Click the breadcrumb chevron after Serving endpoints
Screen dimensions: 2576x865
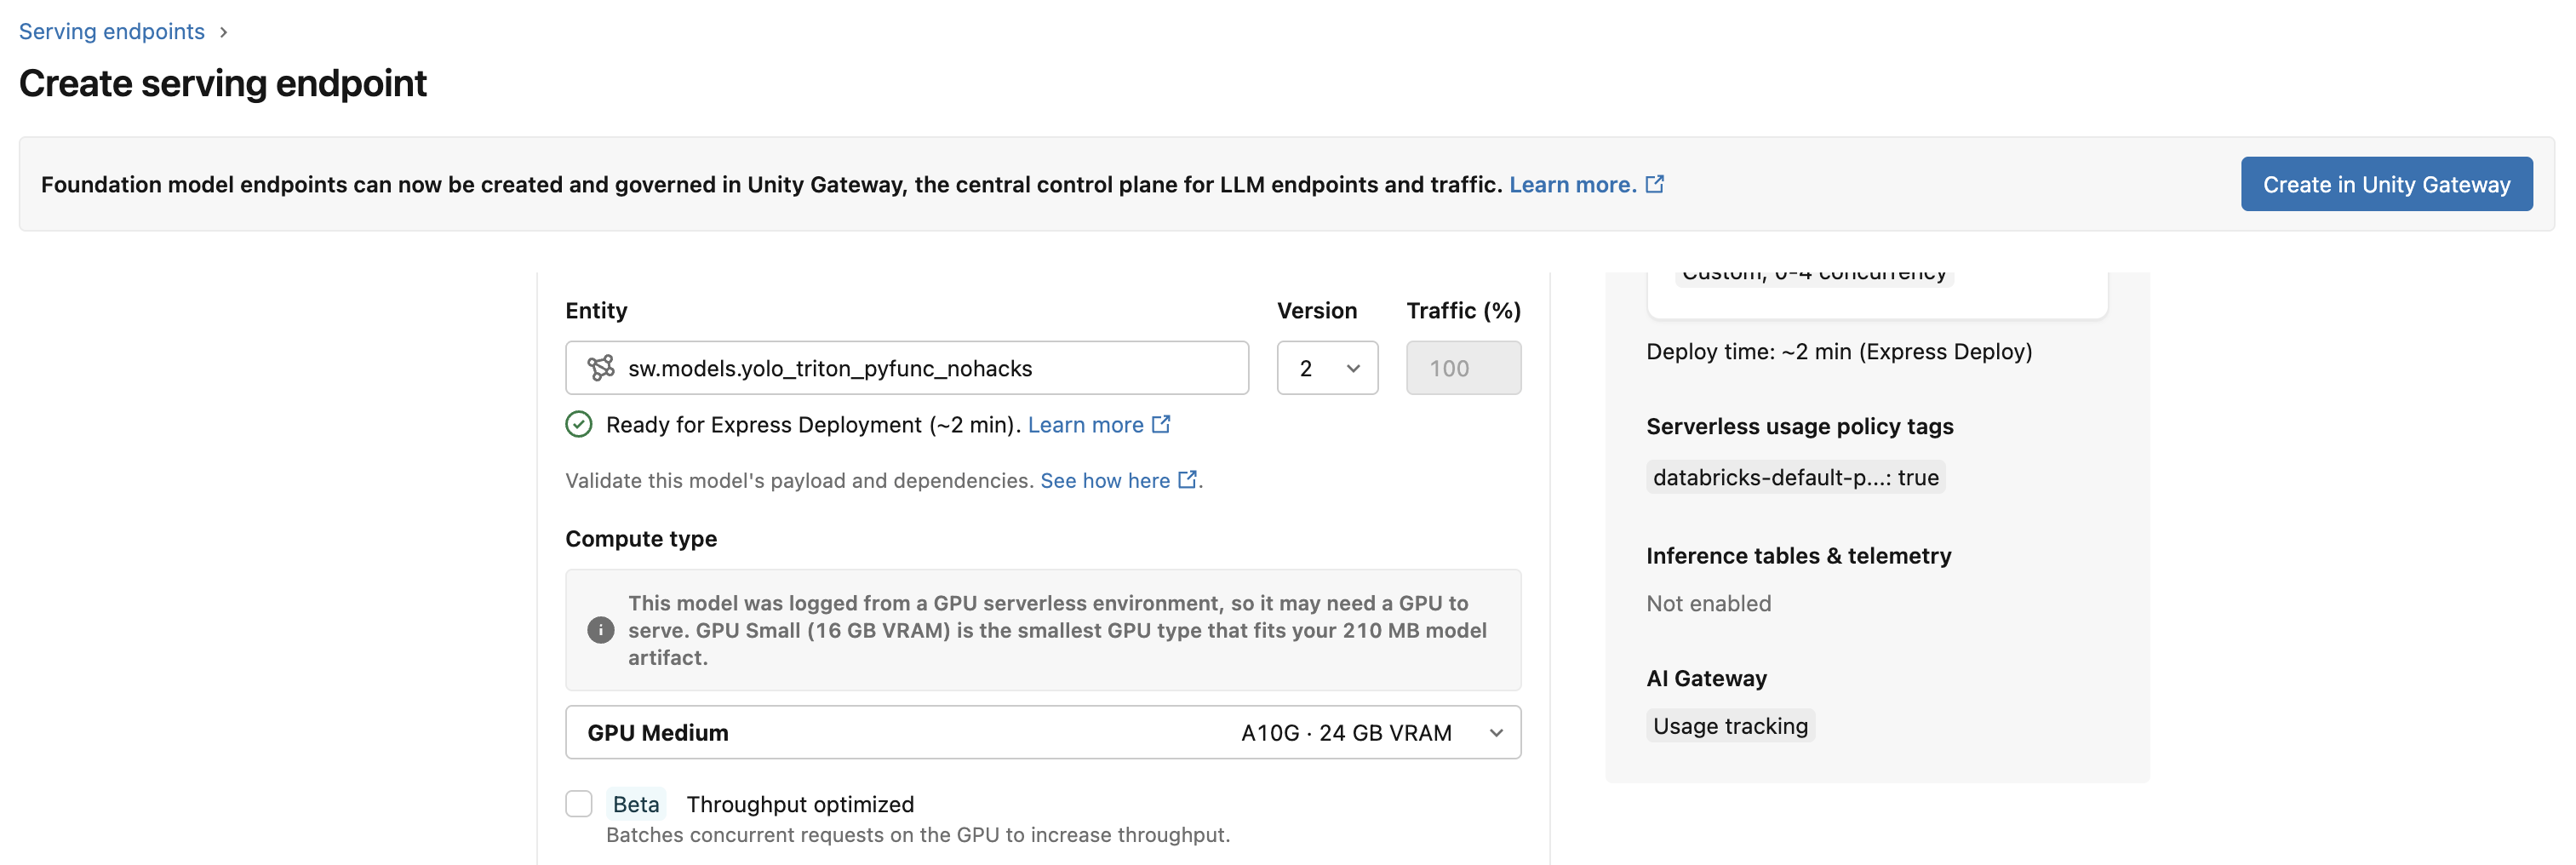click(223, 32)
